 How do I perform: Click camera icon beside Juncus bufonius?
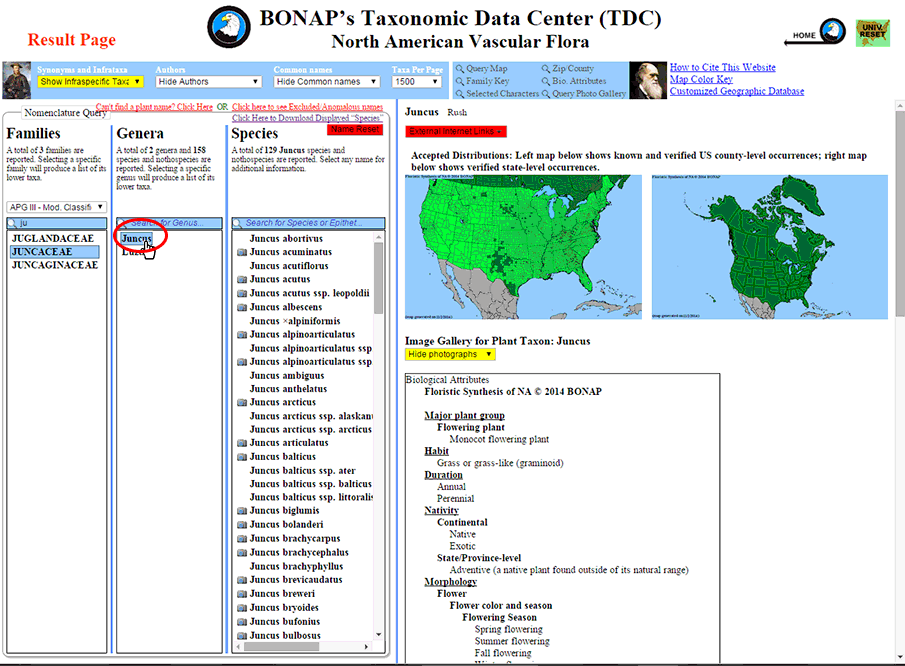point(242,622)
